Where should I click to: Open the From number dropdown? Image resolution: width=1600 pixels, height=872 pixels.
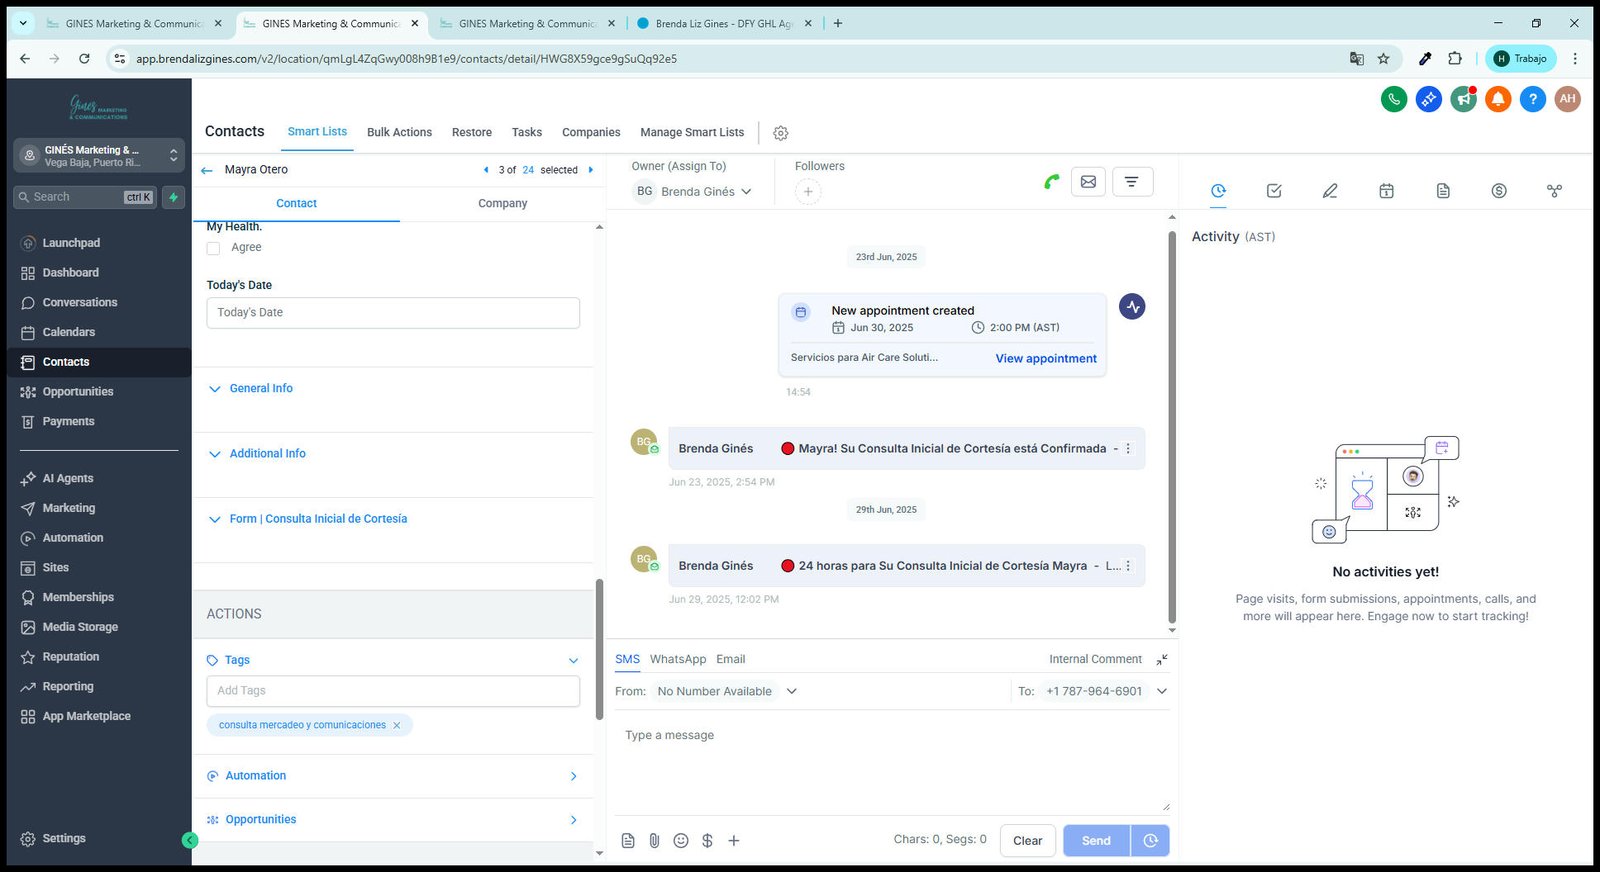726,692
